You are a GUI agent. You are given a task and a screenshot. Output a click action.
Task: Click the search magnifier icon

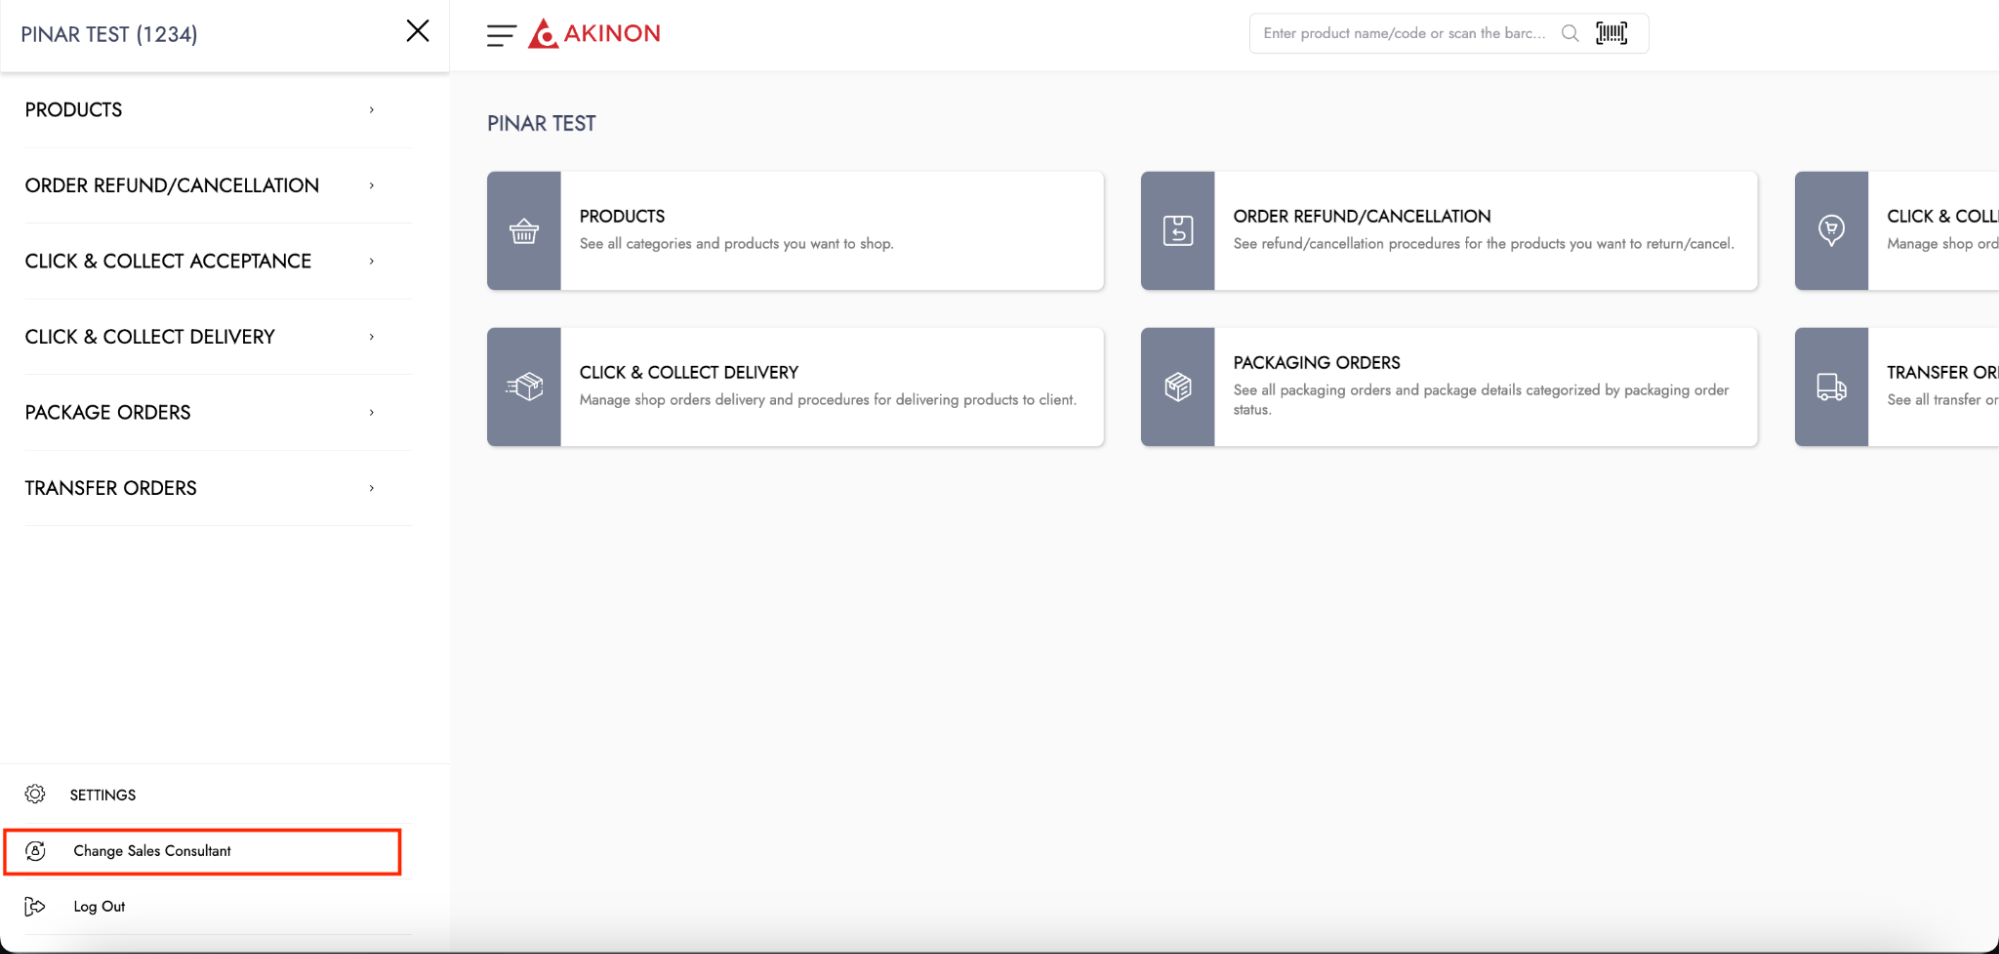click(1570, 33)
